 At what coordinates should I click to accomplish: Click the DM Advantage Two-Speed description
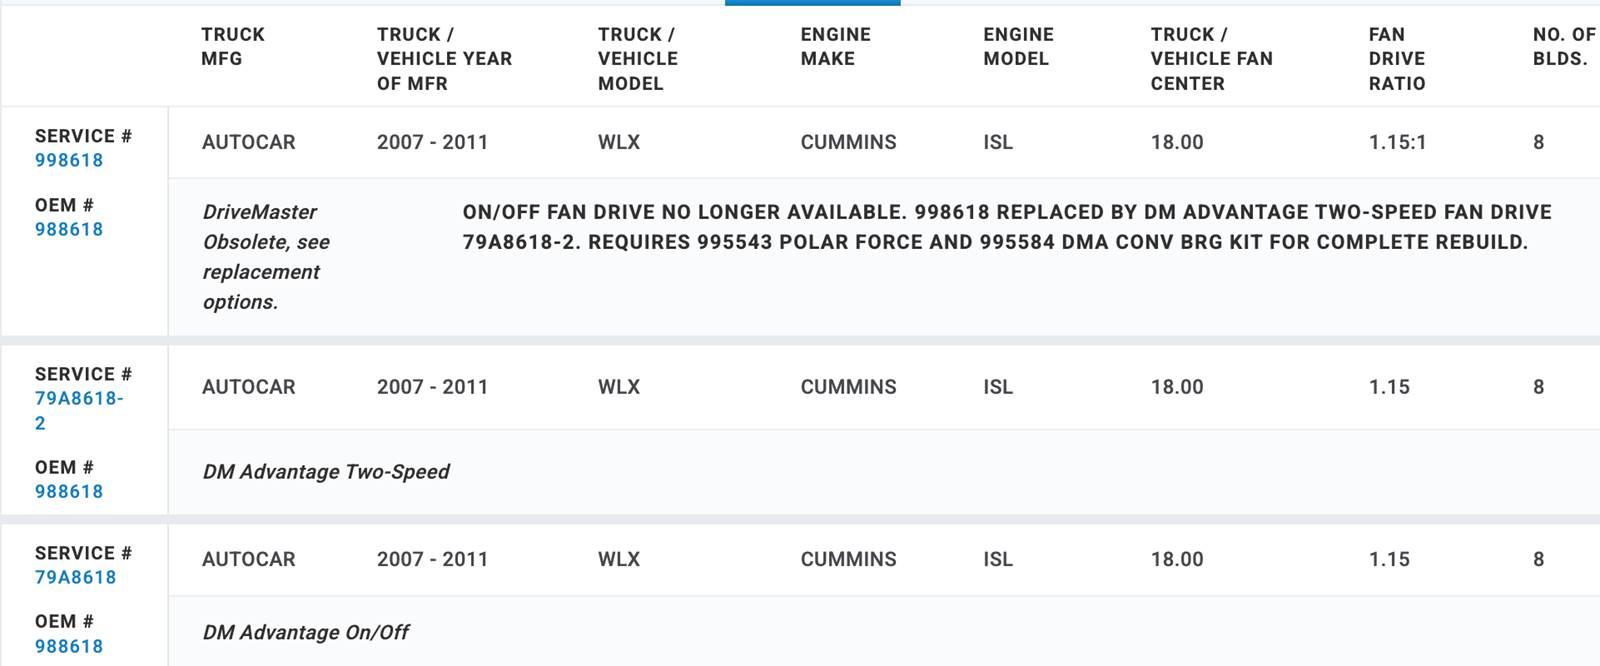click(326, 471)
